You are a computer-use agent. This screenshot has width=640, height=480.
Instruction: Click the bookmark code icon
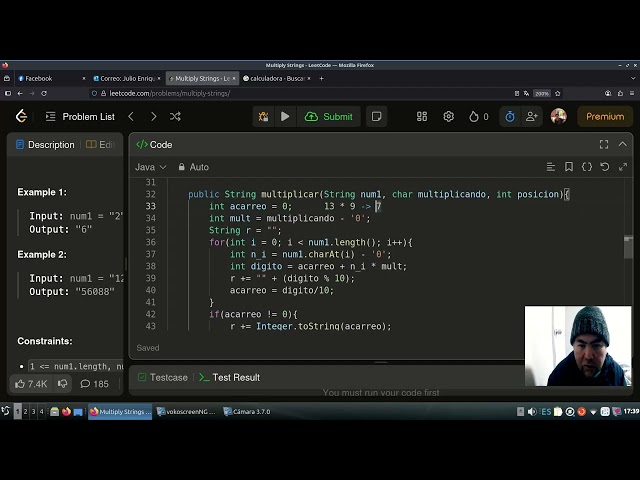tap(569, 167)
